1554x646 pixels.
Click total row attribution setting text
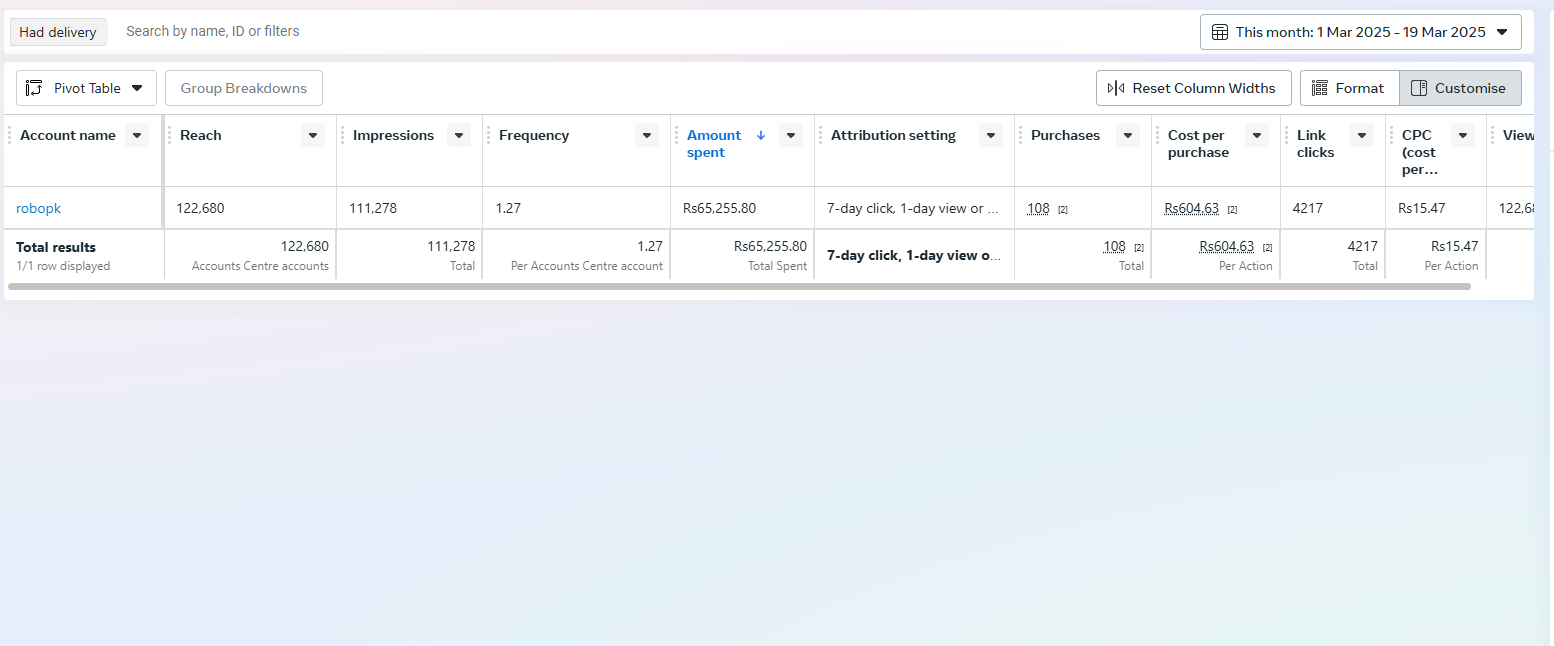point(914,255)
